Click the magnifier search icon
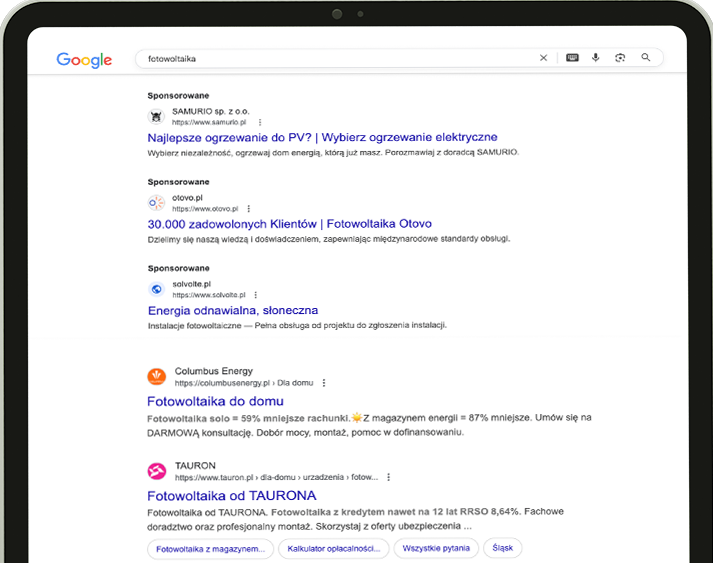The height and width of the screenshot is (563, 713). click(x=646, y=57)
